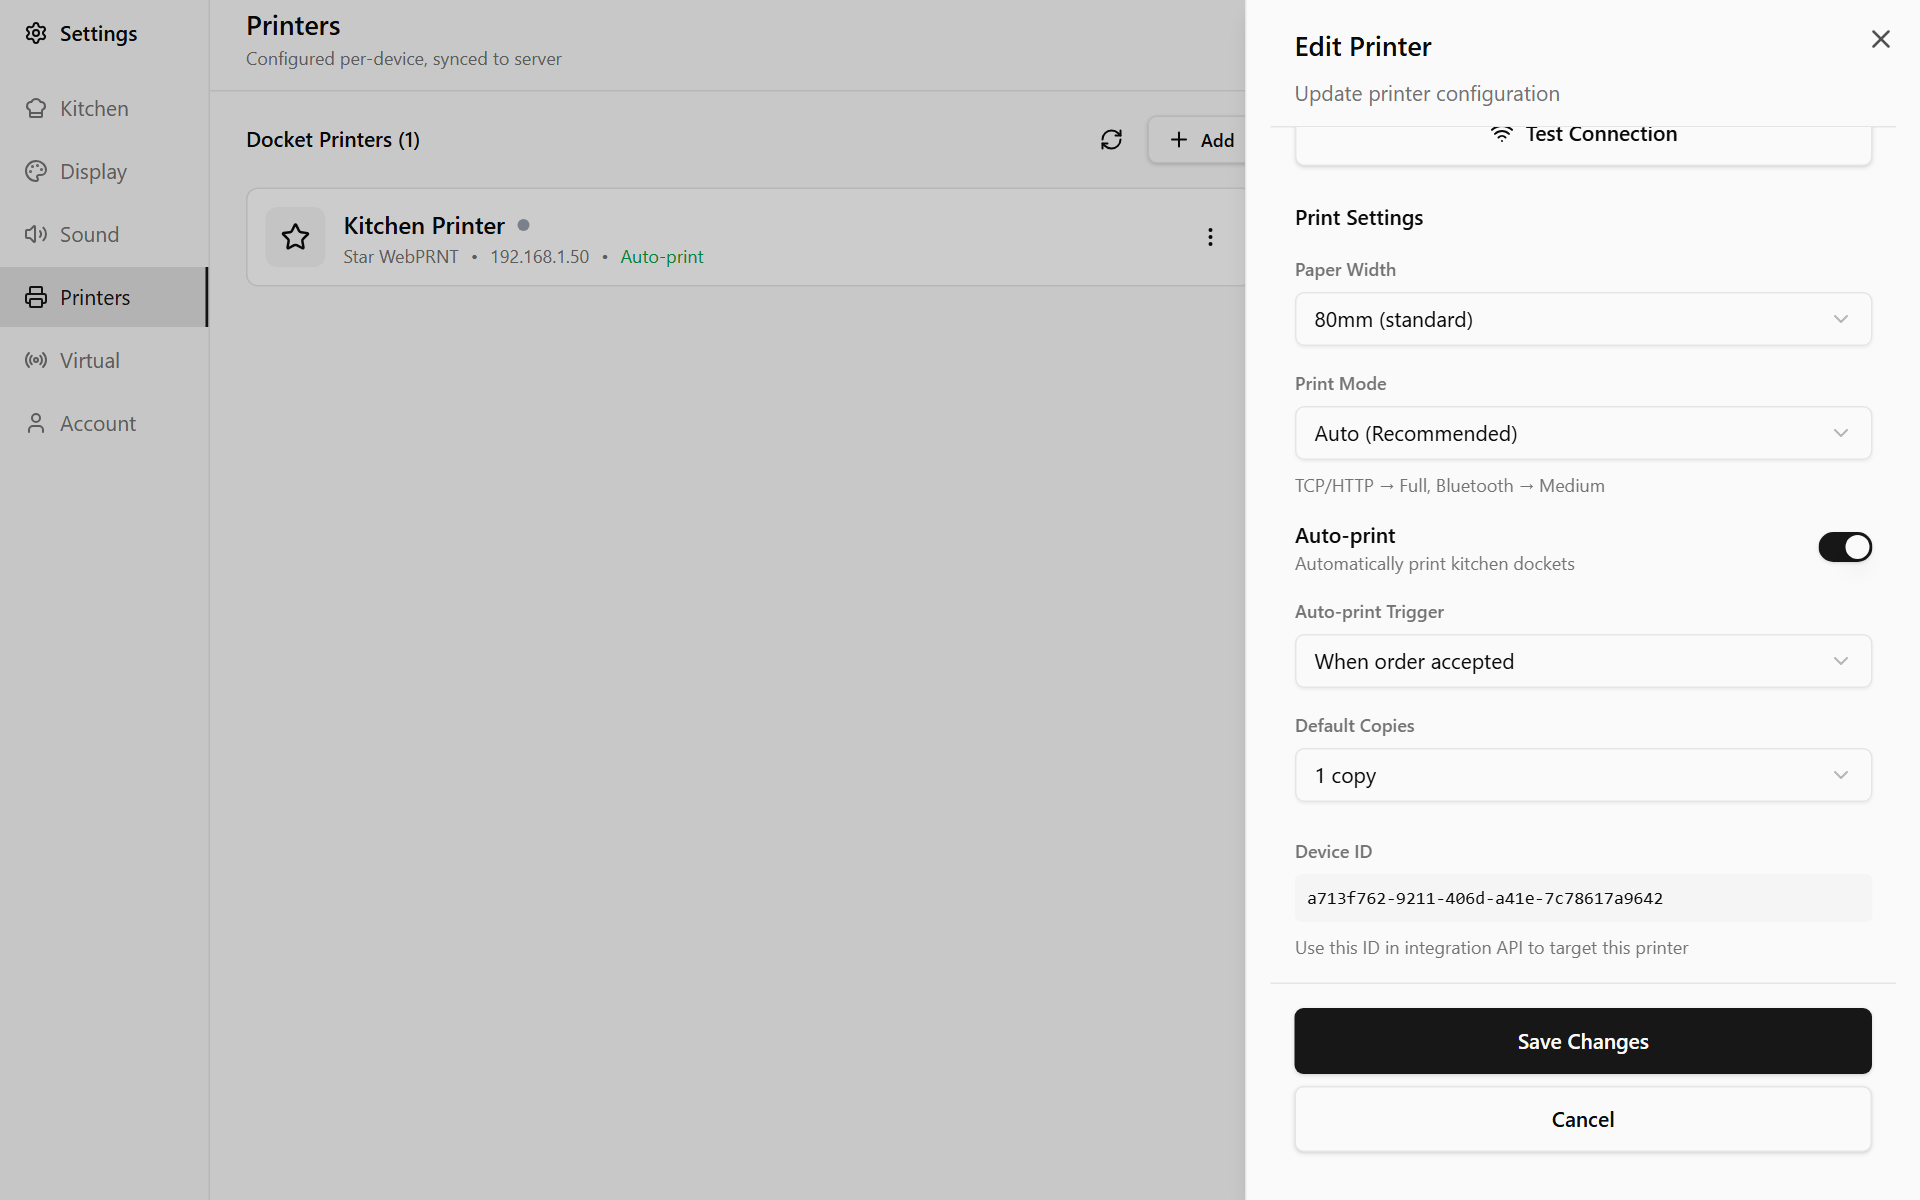Open Sound settings
Viewport: 1920px width, 1200px height.
pos(104,234)
